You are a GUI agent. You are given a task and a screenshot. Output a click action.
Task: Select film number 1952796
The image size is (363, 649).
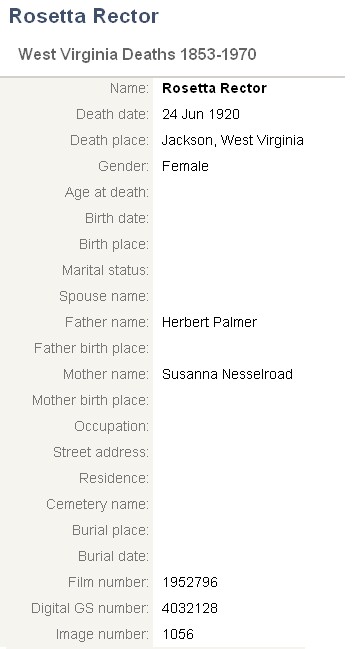pyautogui.click(x=190, y=582)
